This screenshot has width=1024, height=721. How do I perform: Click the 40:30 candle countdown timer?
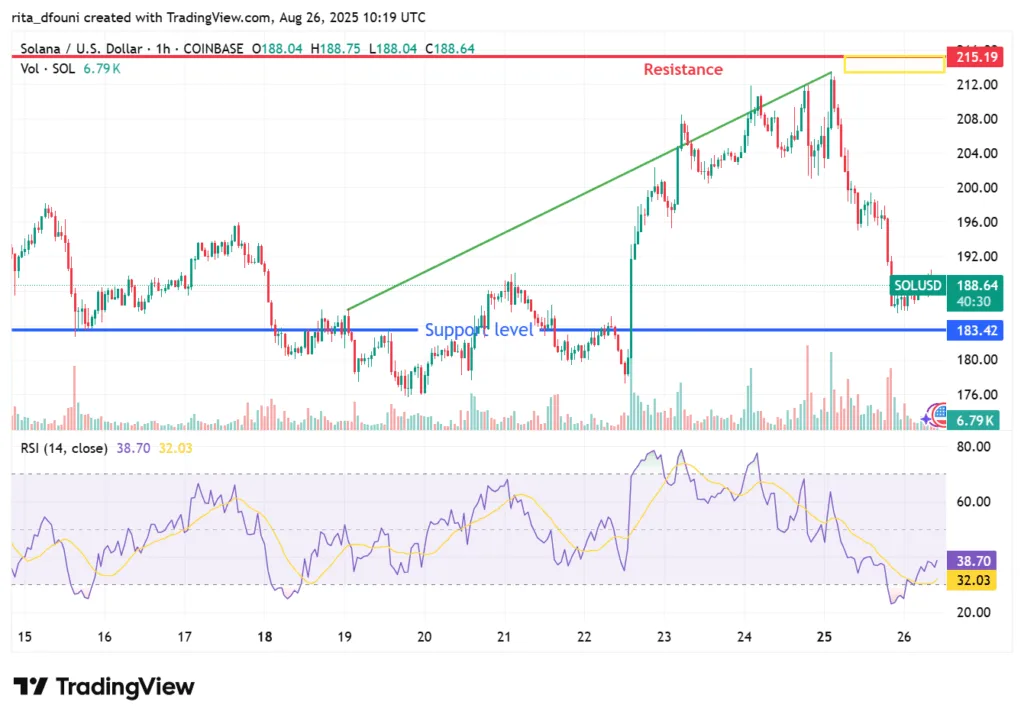(973, 302)
